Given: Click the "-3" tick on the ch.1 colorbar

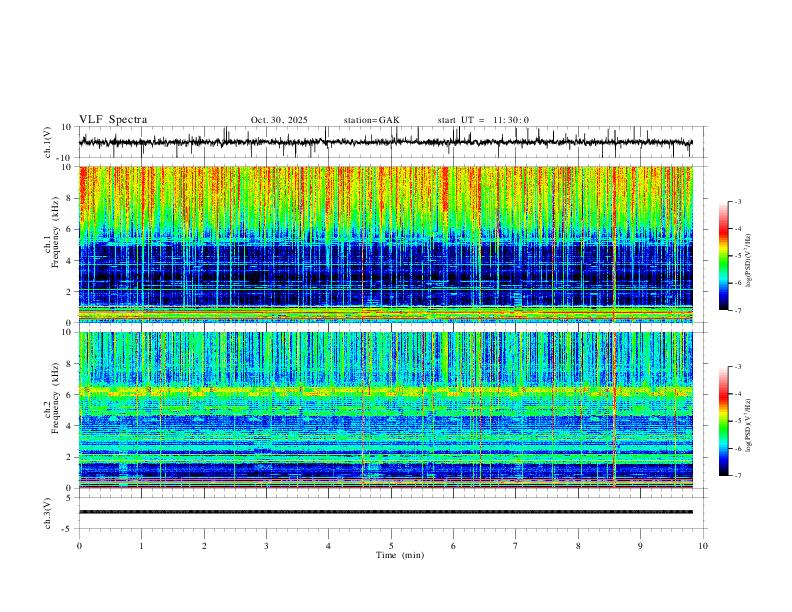Looking at the screenshot, I should coord(738,201).
